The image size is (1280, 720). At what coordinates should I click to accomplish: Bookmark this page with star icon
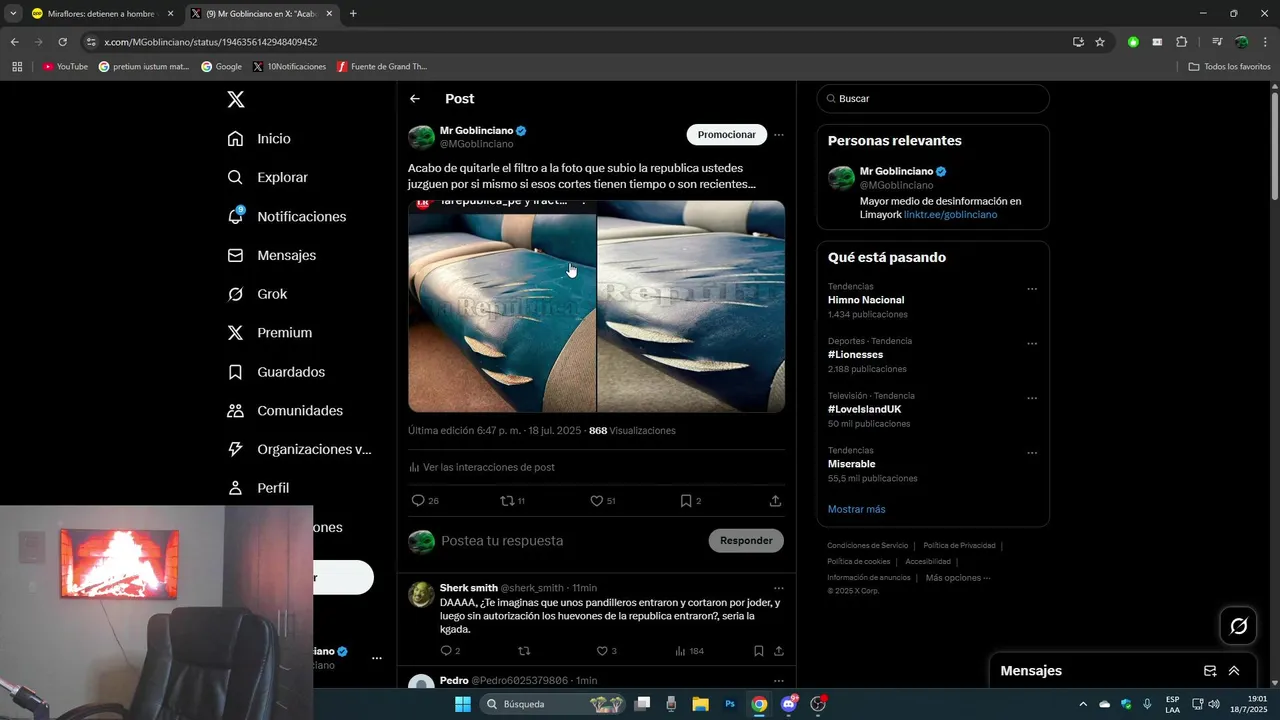pos(1100,42)
